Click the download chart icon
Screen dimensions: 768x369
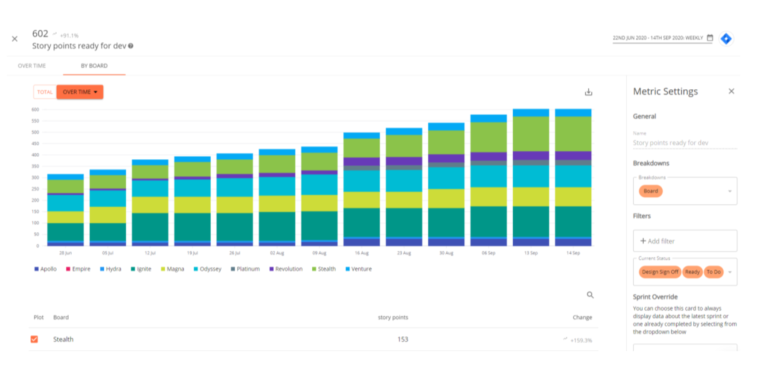588,92
